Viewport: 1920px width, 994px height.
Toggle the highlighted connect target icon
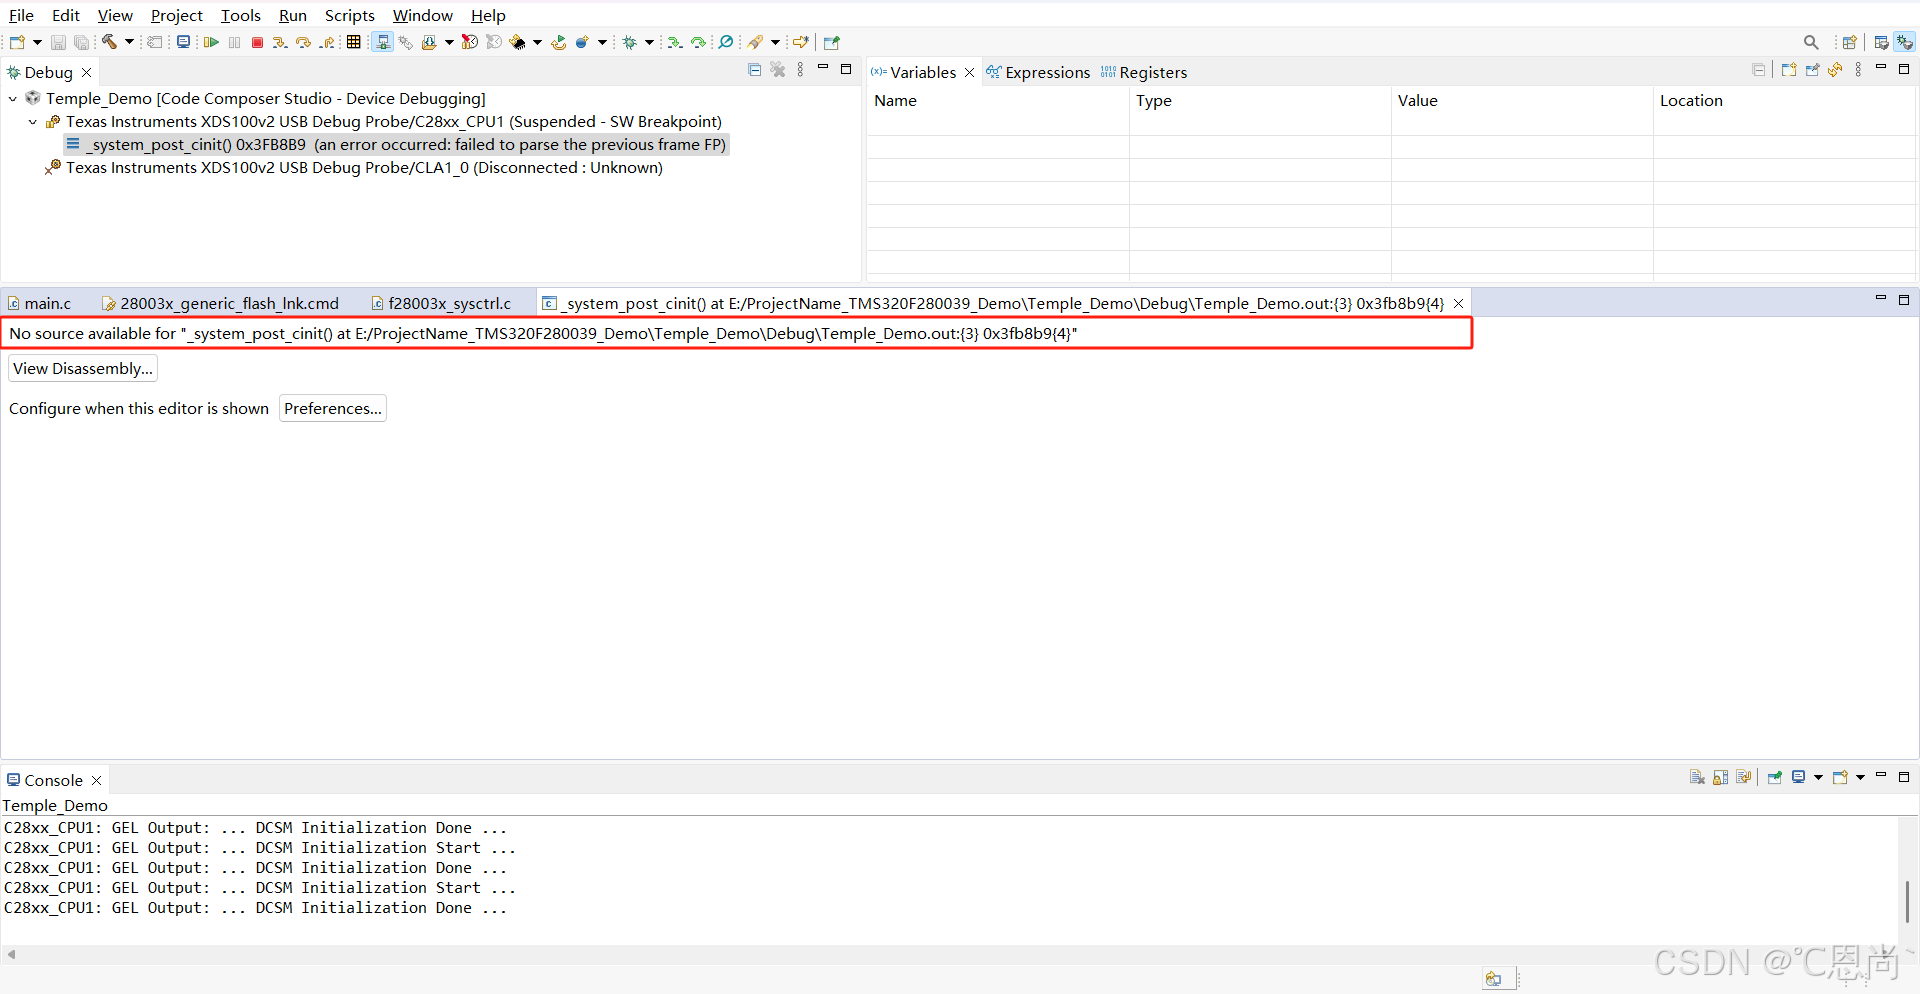point(382,42)
